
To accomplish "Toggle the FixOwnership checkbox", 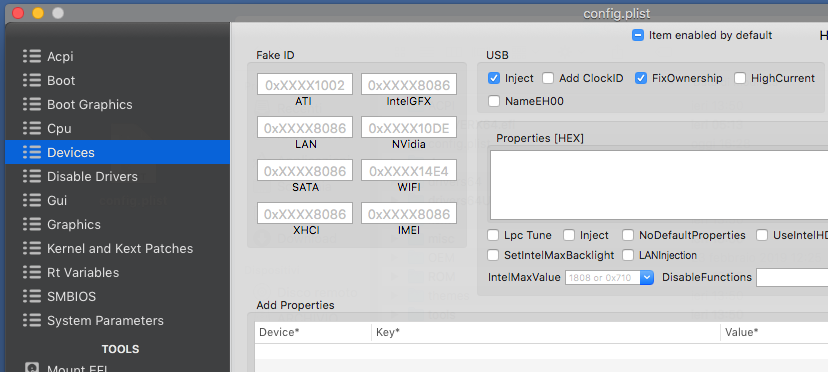I will click(641, 78).
